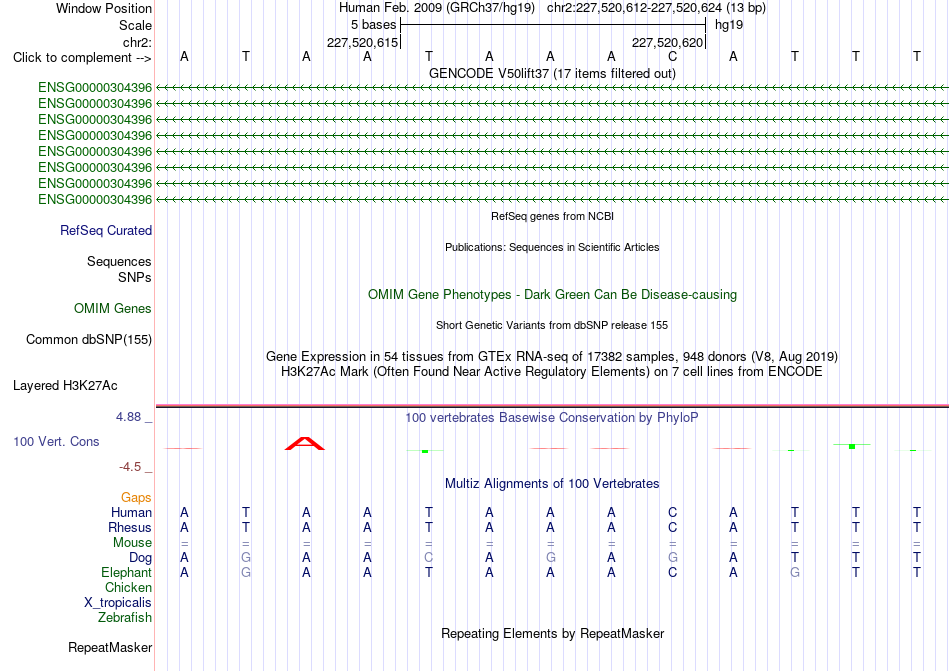Viewport: 950px width, 671px height.
Task: Click the GENCODE V50lift37 track title
Action: click(552, 73)
